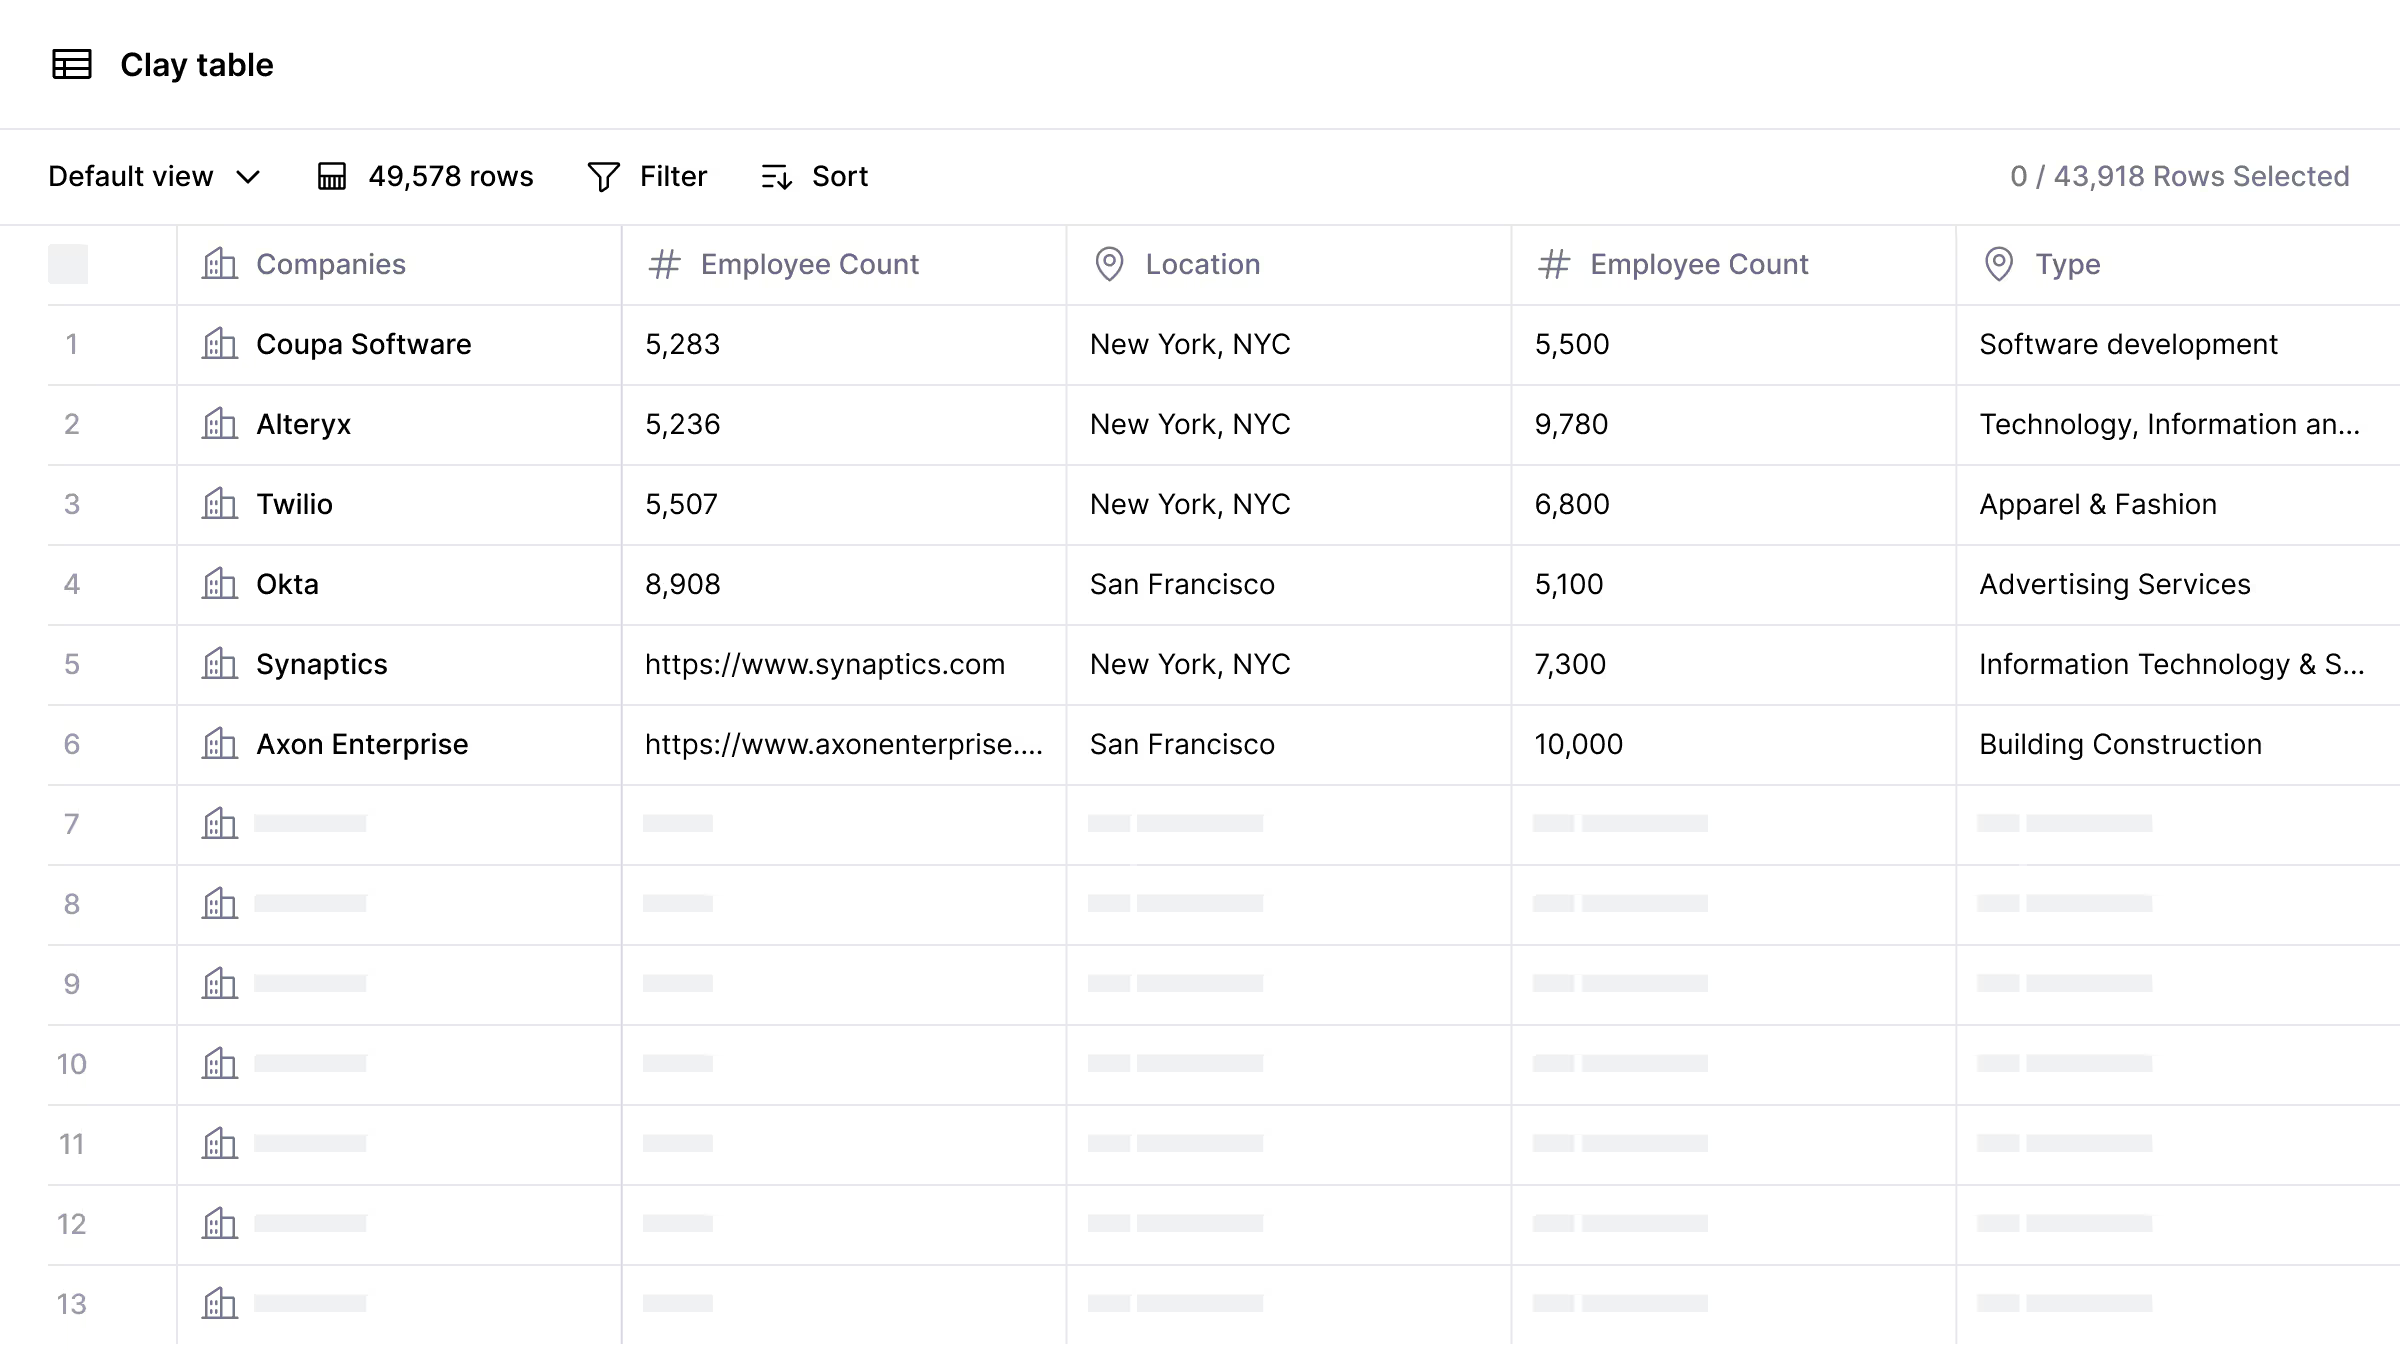This screenshot has width=2400, height=1350.
Task: Select row number 1 checkbox area
Action: pos(72,345)
